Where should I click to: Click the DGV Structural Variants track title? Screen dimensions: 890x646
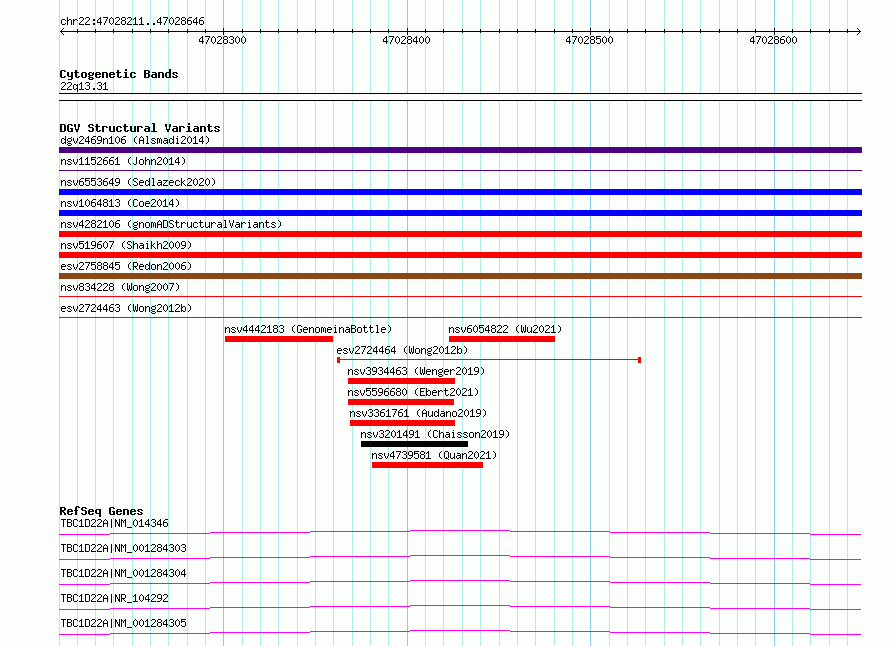(x=140, y=128)
